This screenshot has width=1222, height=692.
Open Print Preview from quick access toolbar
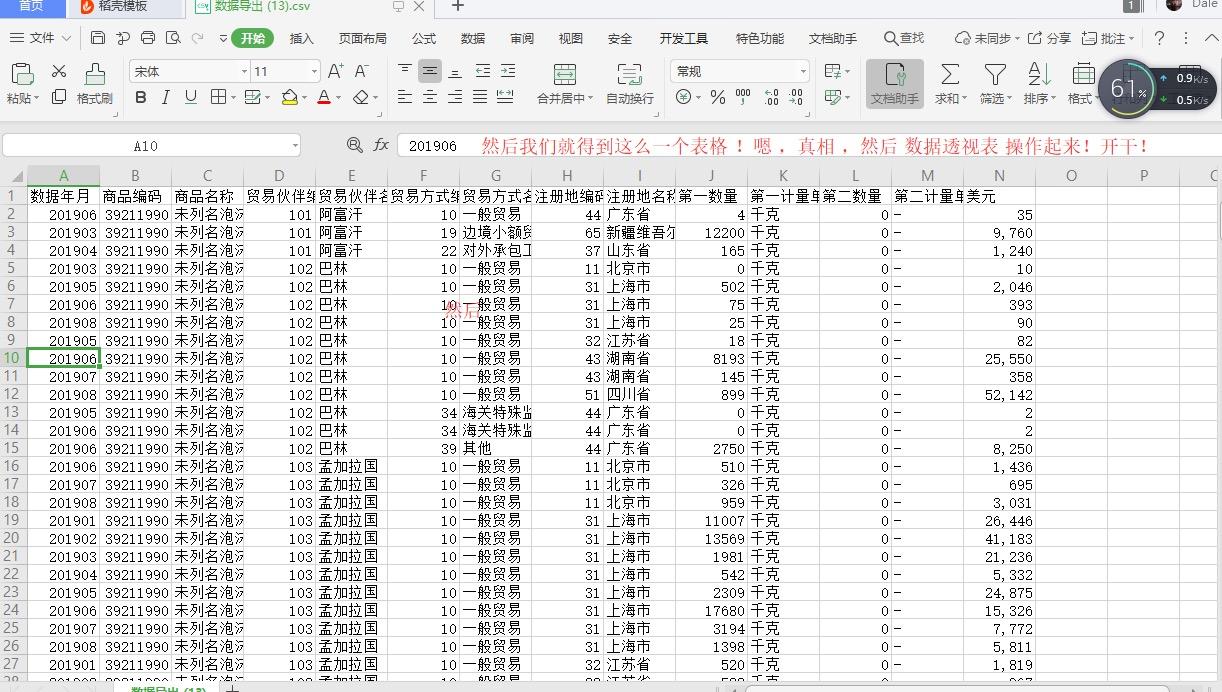[x=173, y=38]
